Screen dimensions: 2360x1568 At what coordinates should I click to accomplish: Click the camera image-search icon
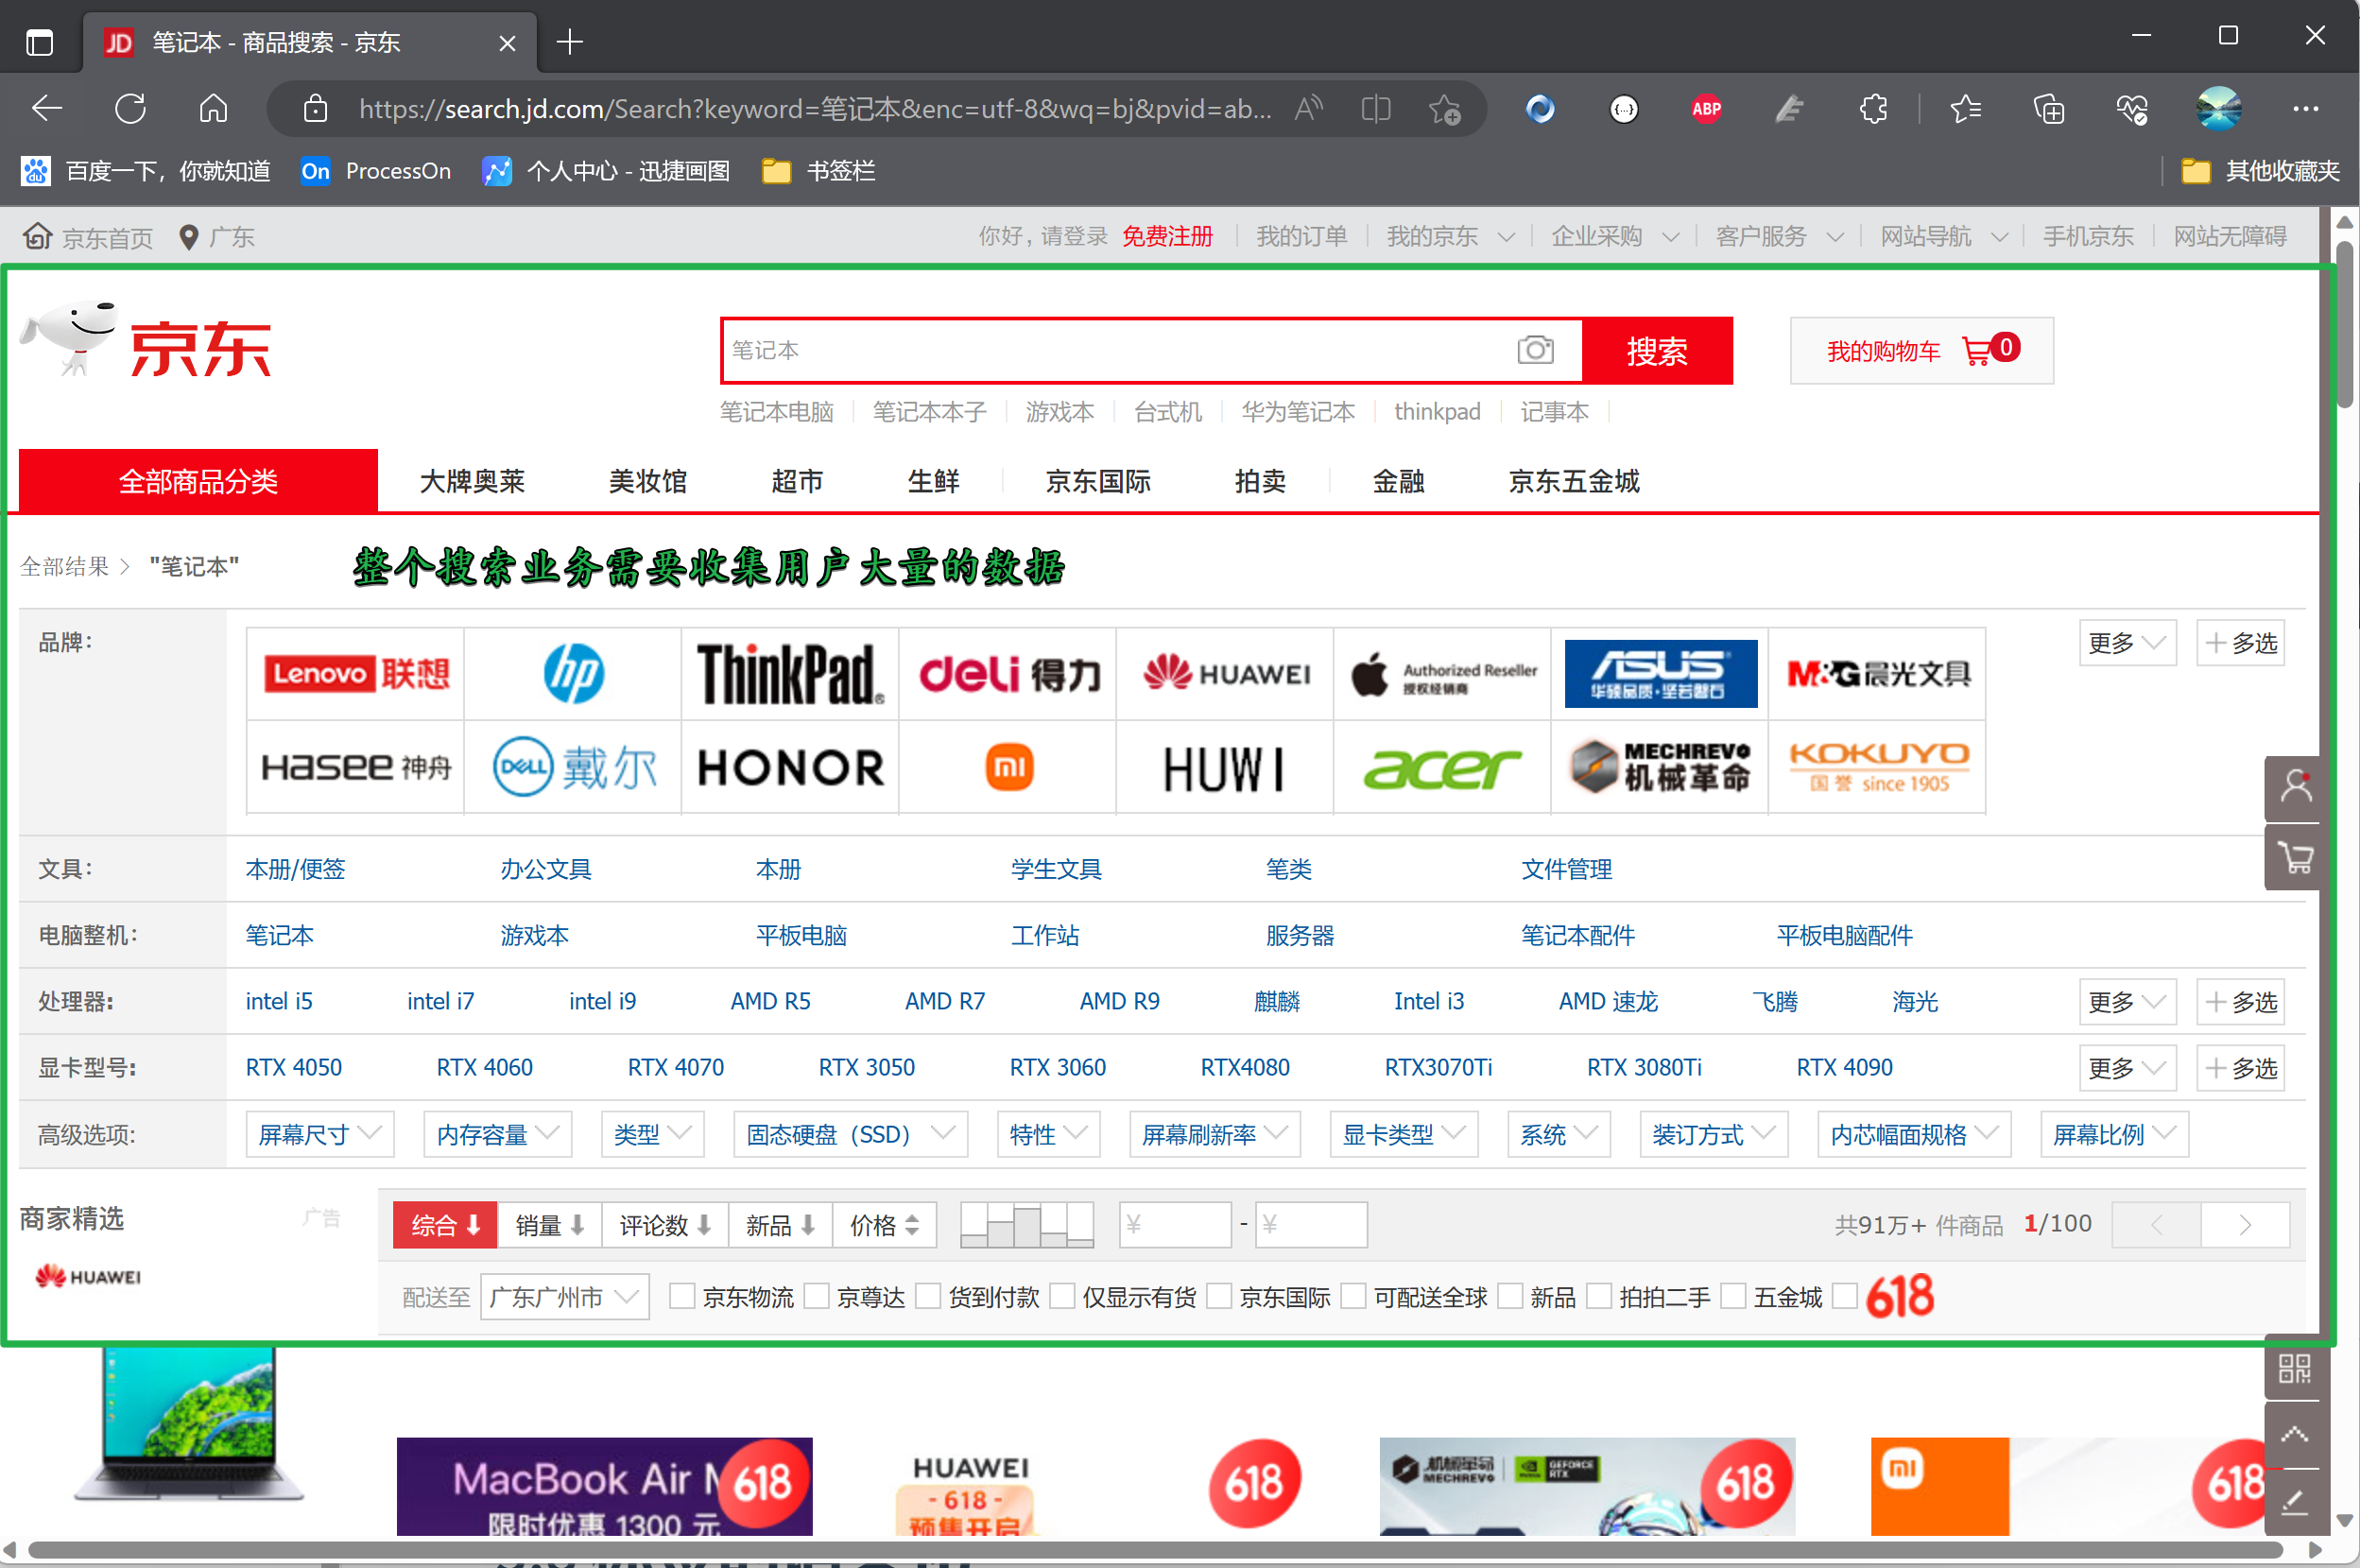pyautogui.click(x=1534, y=350)
